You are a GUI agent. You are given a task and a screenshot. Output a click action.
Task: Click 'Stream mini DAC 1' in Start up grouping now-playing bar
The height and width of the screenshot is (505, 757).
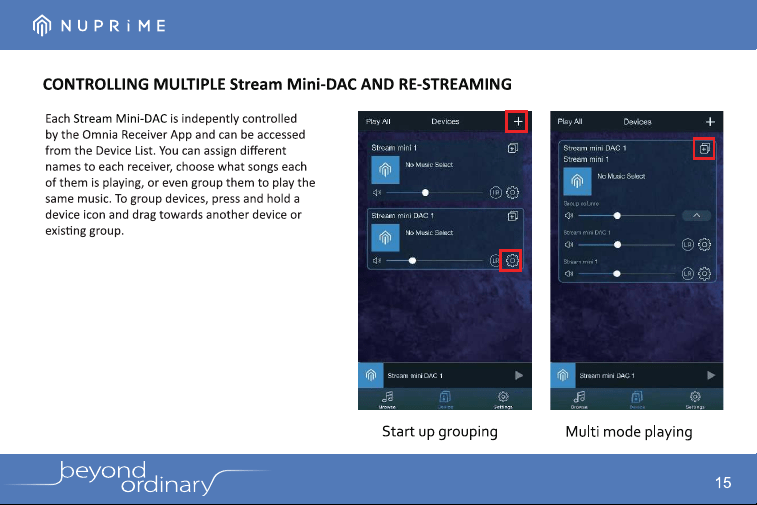click(x=415, y=376)
